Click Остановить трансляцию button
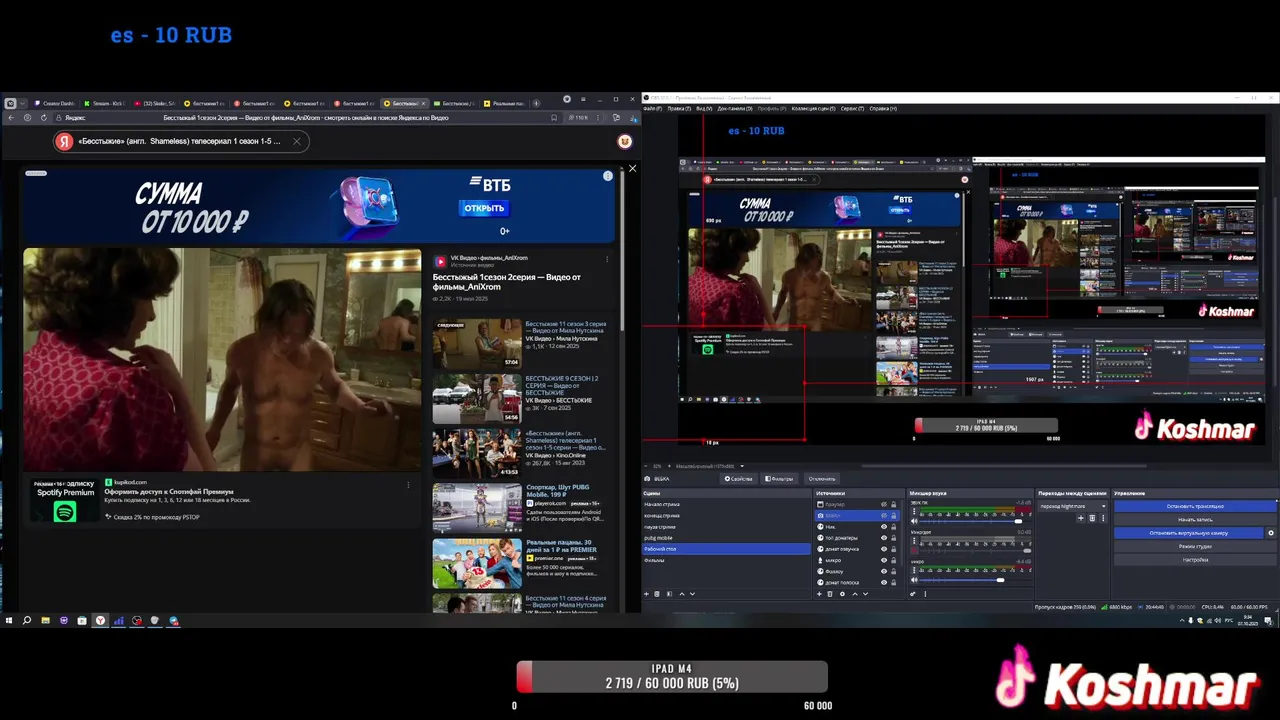Viewport: 1280px width, 720px height. pos(1195,506)
